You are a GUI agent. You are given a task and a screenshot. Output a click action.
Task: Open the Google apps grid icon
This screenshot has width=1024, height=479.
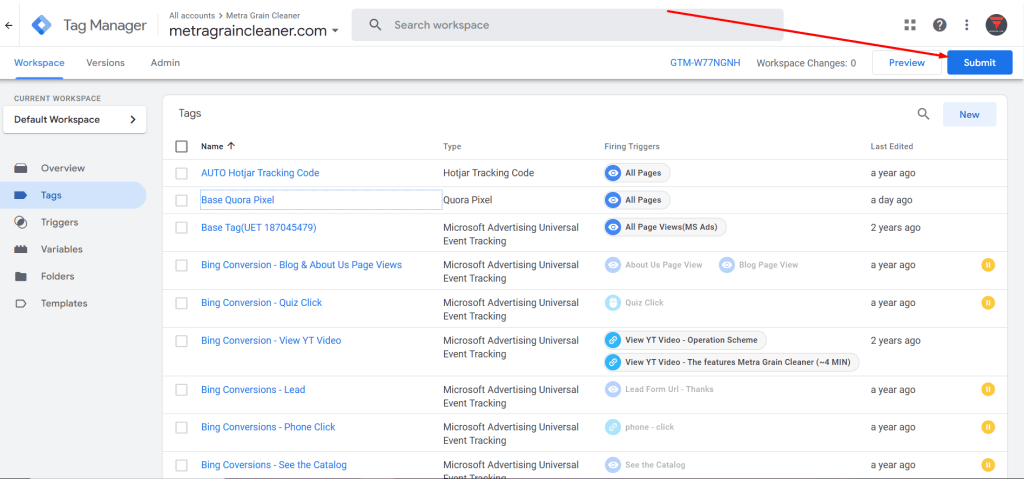coord(909,25)
